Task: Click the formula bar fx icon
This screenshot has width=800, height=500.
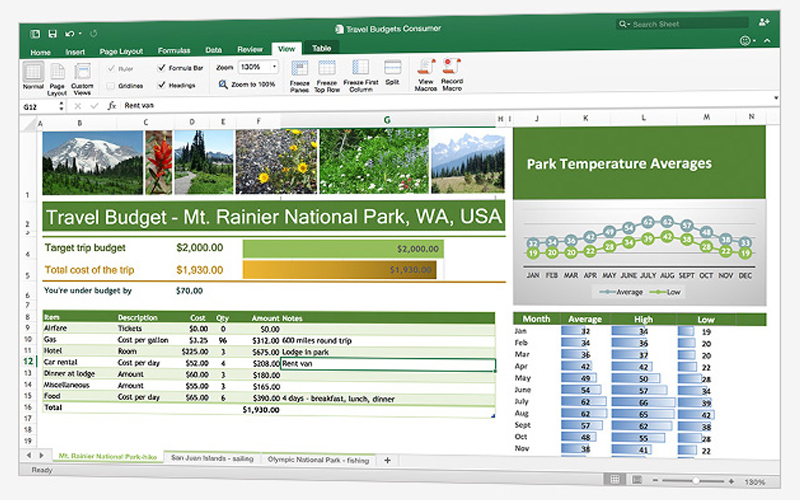Action: [x=111, y=106]
